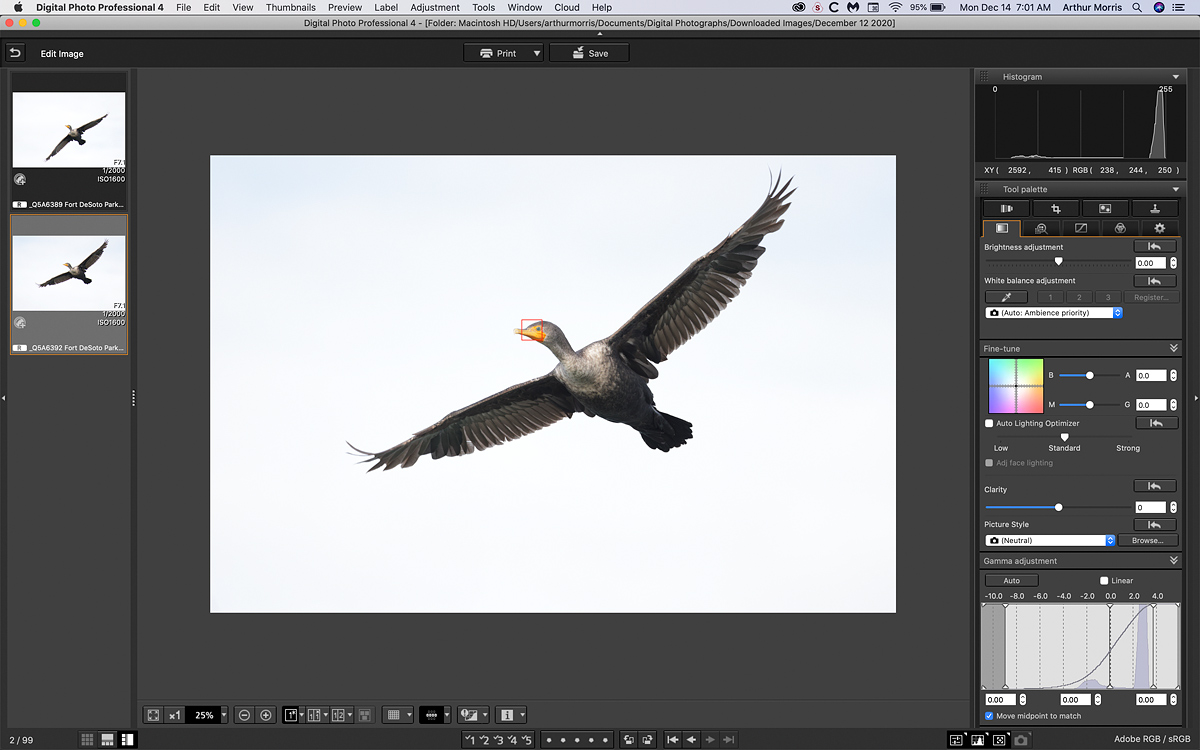Reset the Brightness adjustment with undo button
This screenshot has width=1200, height=750.
point(1154,246)
